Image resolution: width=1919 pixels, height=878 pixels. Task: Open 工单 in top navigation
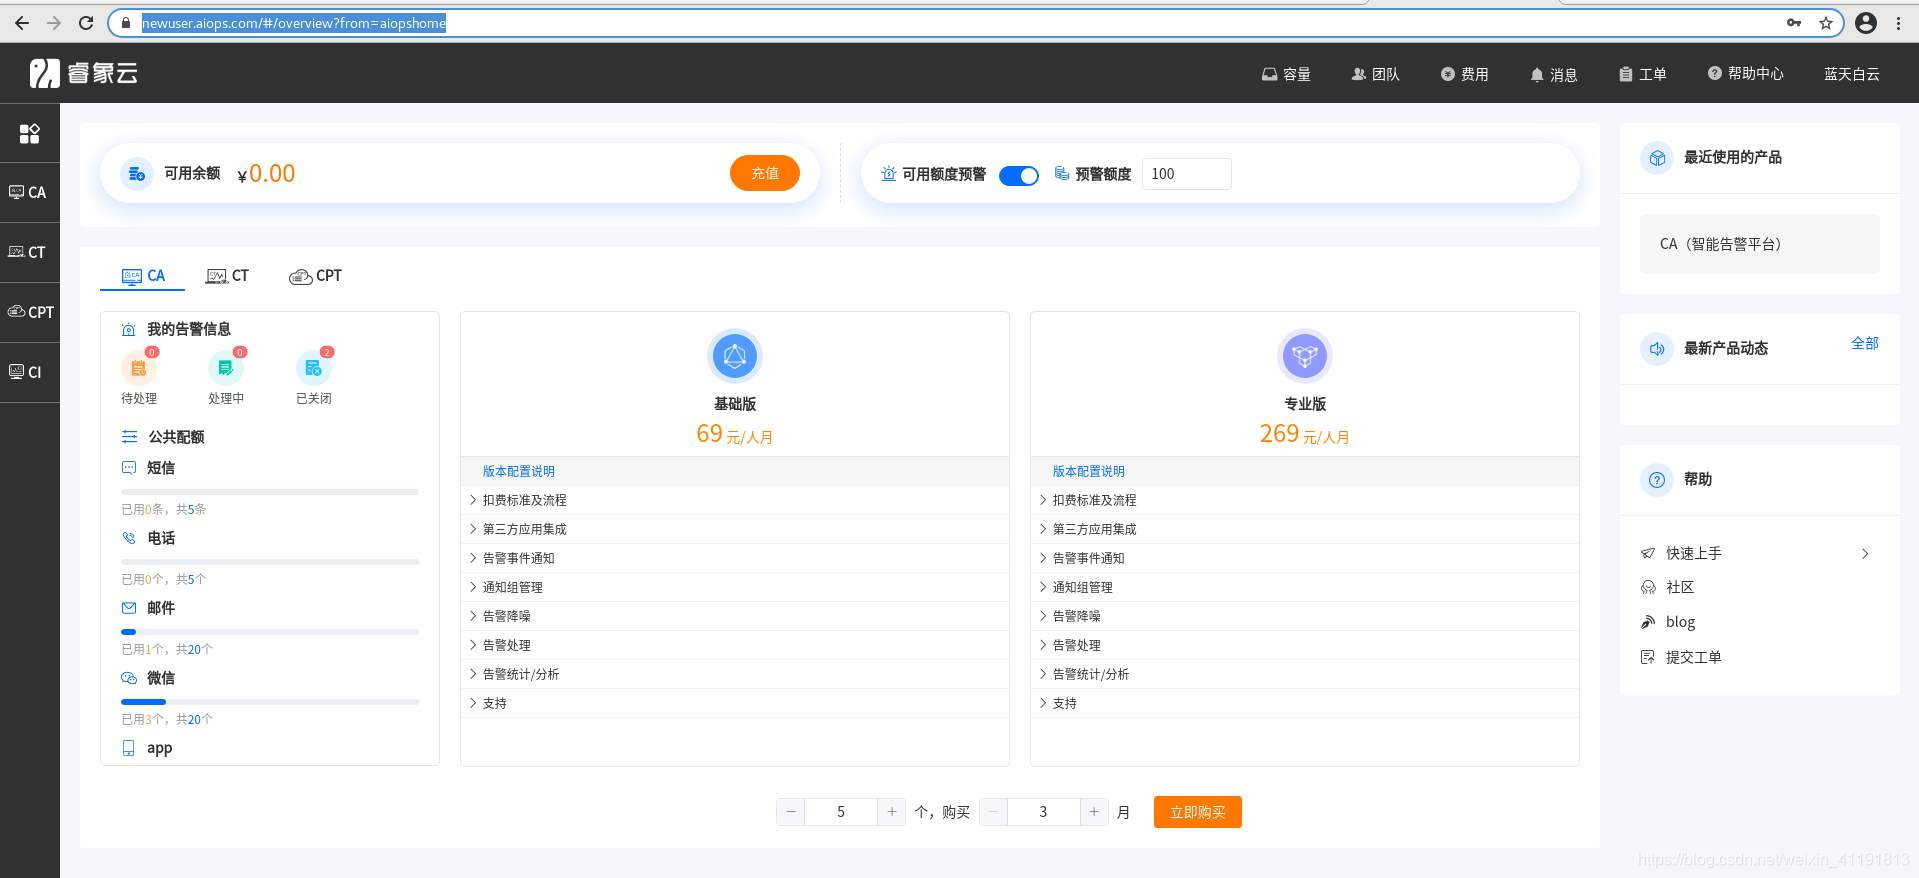[x=1642, y=74]
